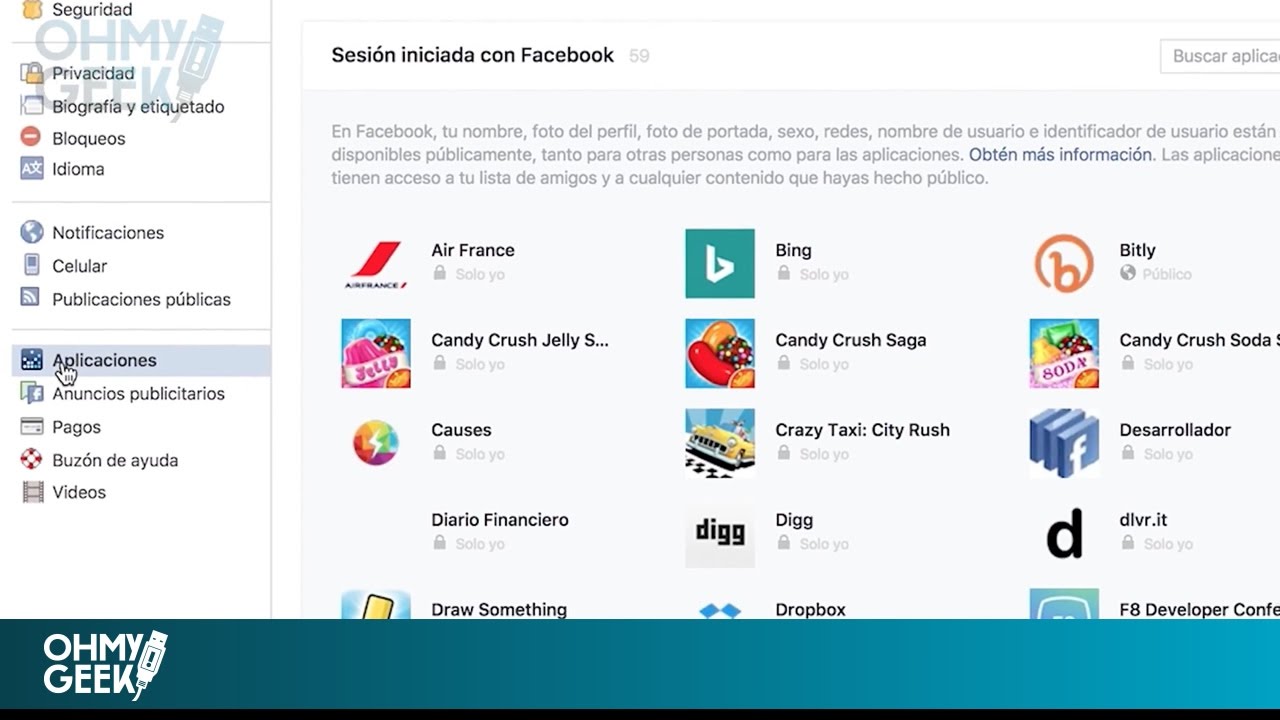
Task: Click the Pagos card icon
Action: pyautogui.click(x=32, y=427)
